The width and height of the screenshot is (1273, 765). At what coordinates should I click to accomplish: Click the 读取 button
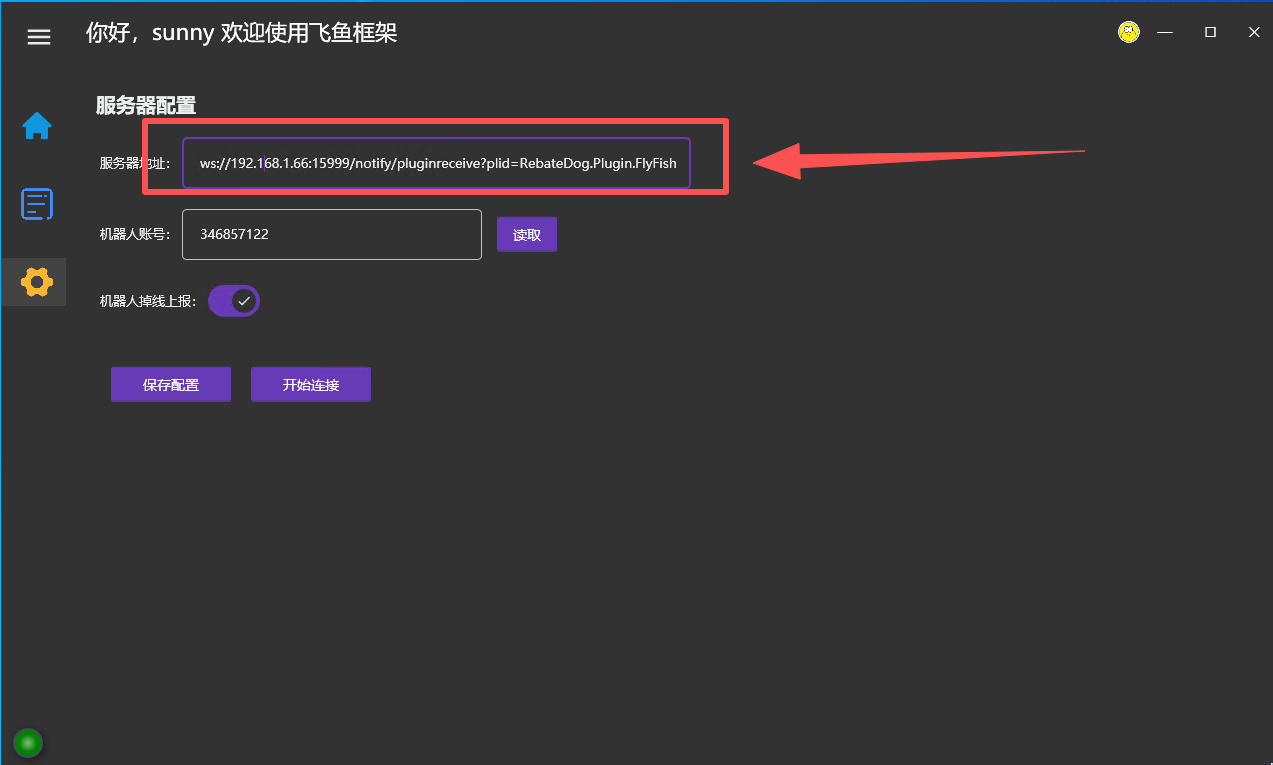pos(527,235)
